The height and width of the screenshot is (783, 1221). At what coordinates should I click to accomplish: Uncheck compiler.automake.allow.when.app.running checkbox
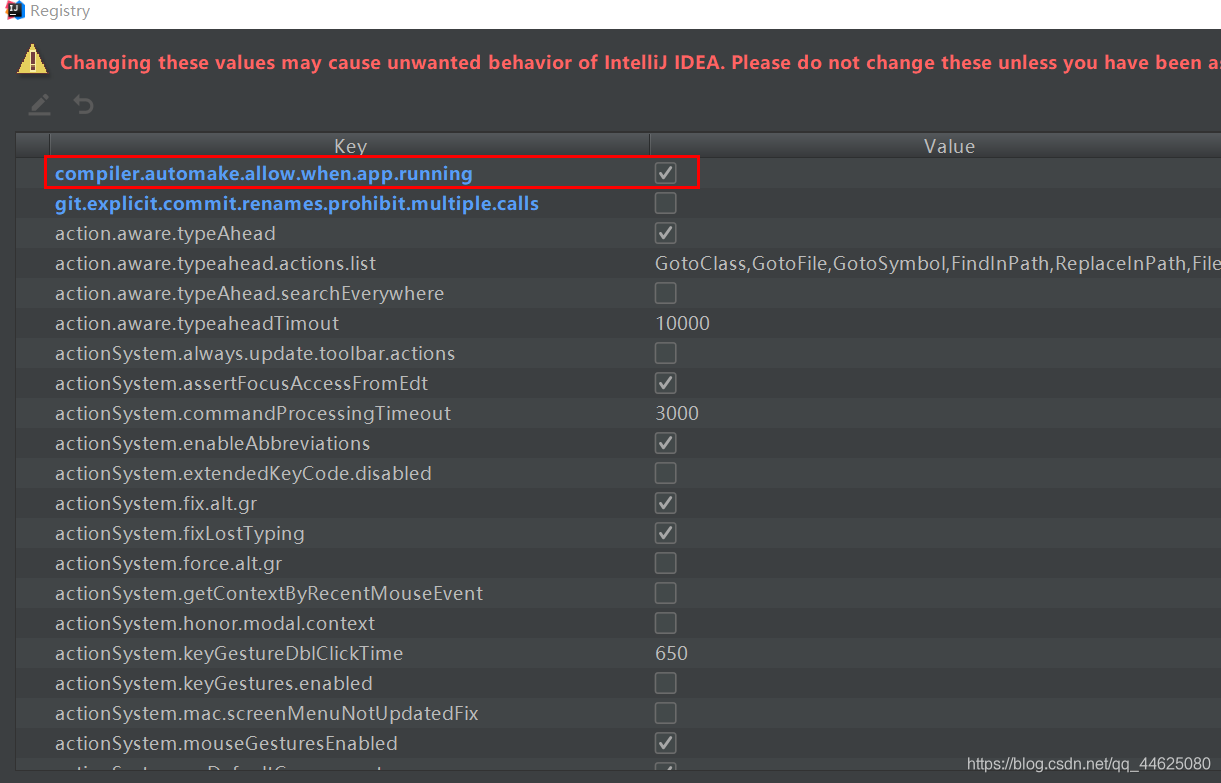[665, 173]
